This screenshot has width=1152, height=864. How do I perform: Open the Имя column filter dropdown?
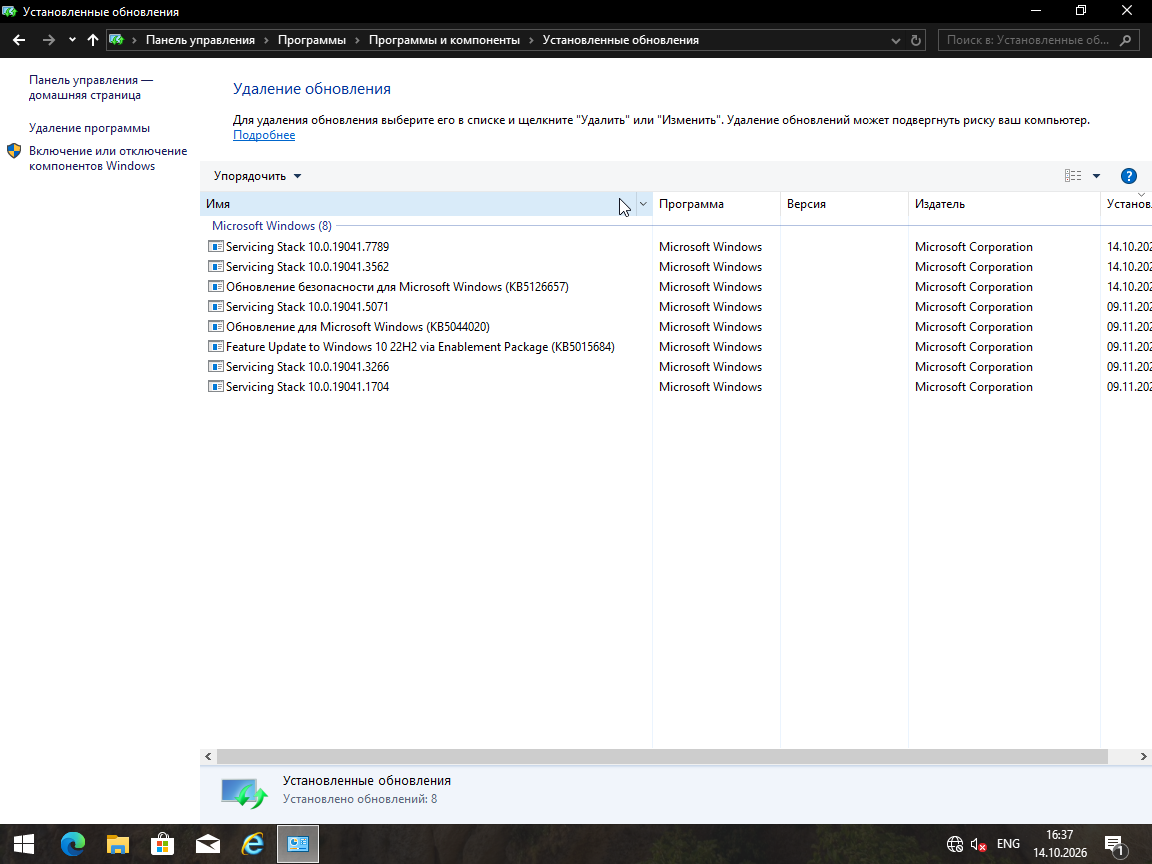(643, 204)
